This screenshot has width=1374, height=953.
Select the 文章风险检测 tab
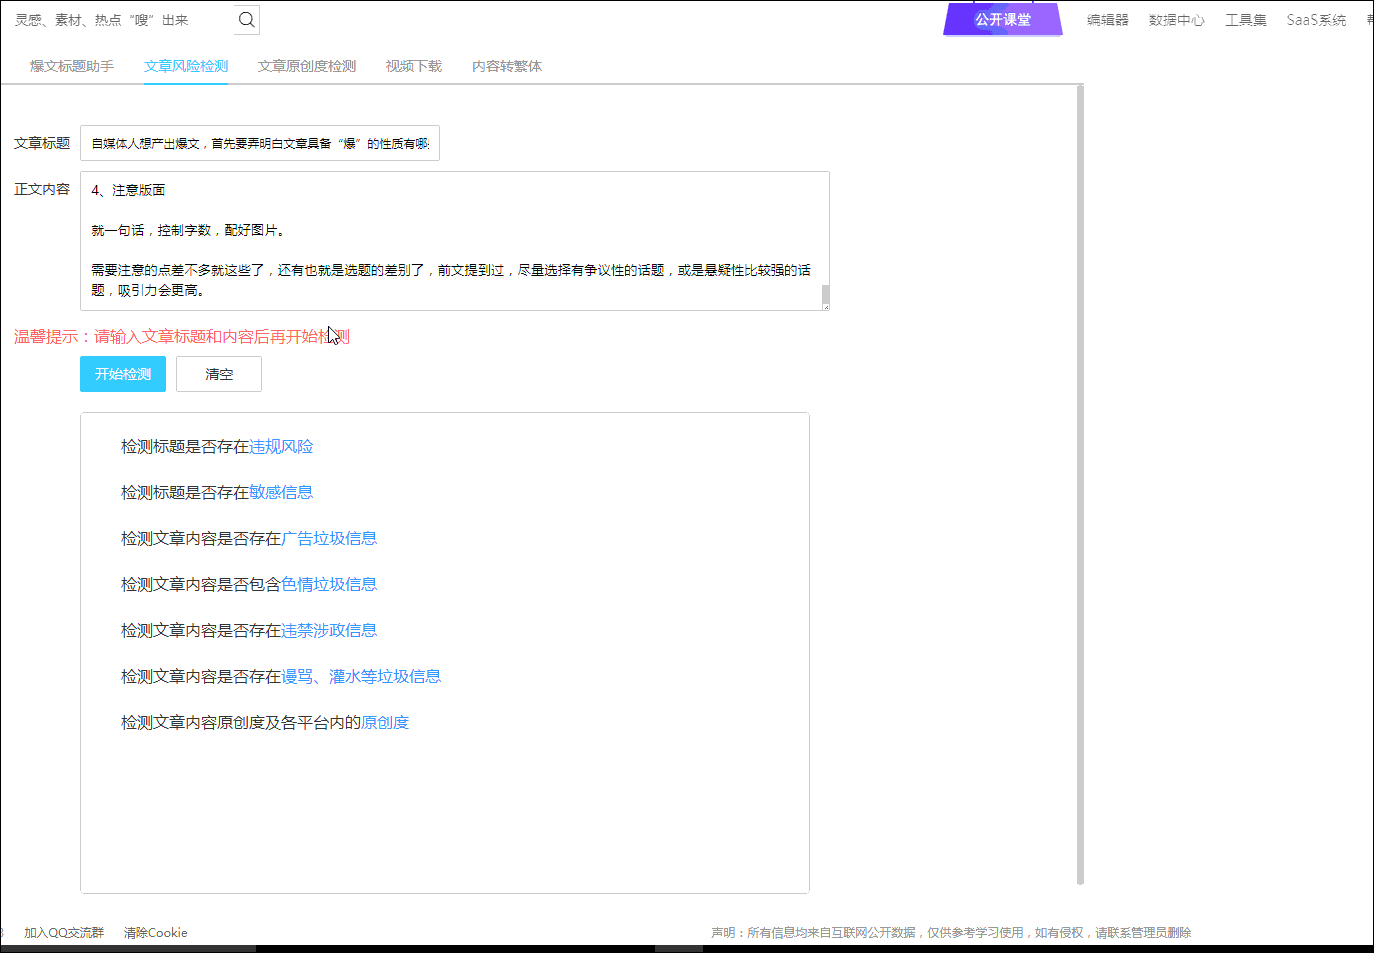(x=186, y=66)
